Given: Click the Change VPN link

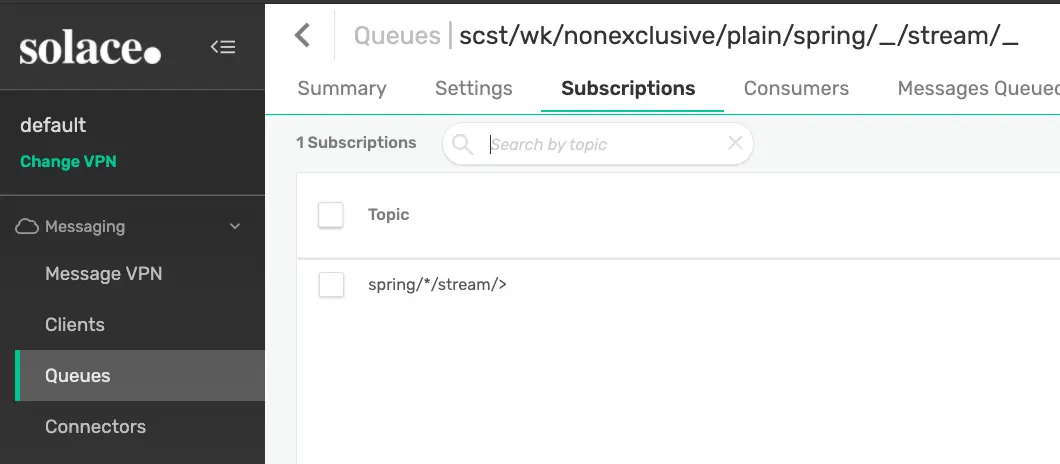Looking at the screenshot, I should [68, 161].
